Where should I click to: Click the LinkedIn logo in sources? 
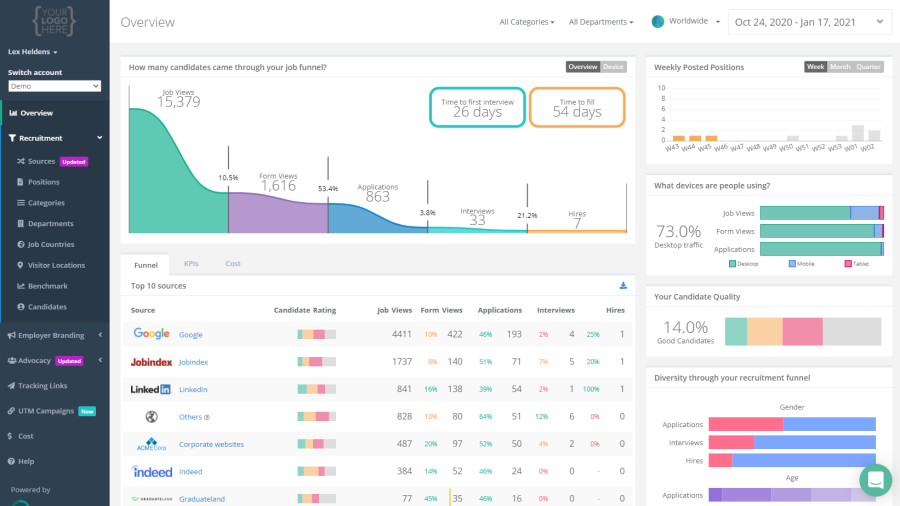[x=150, y=389]
